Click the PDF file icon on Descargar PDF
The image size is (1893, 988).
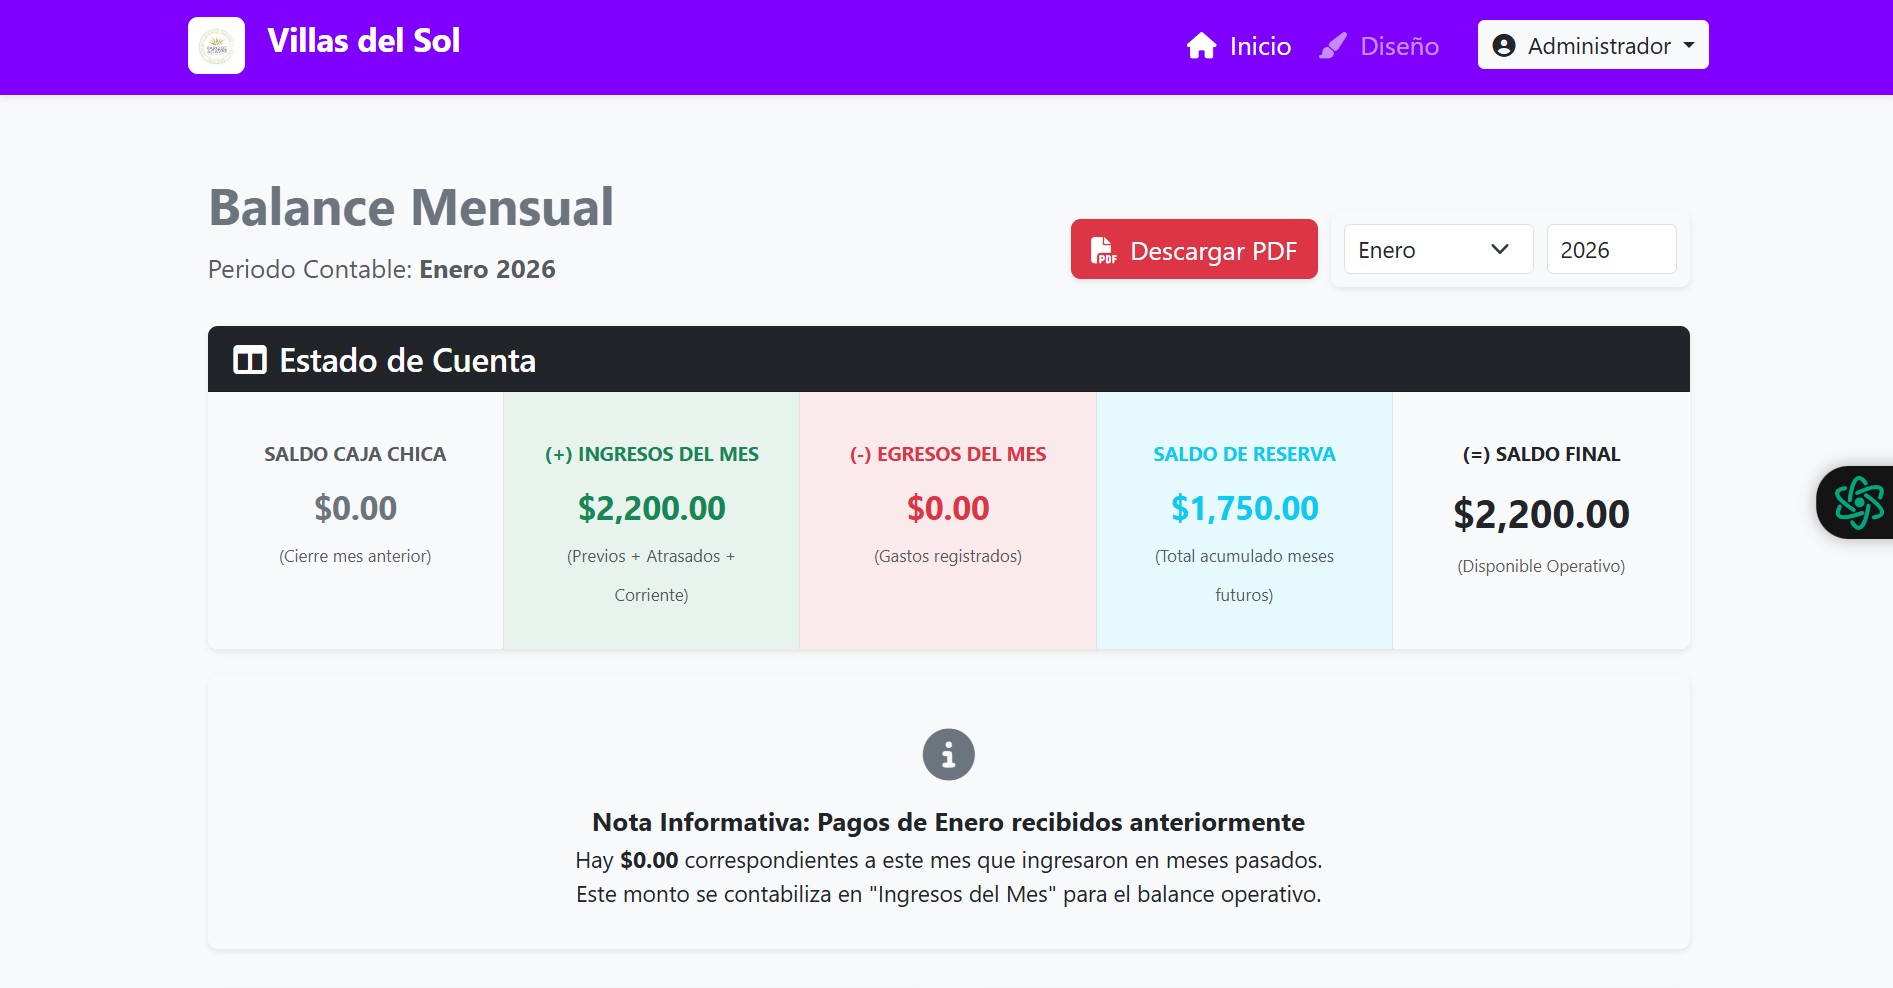pyautogui.click(x=1102, y=249)
